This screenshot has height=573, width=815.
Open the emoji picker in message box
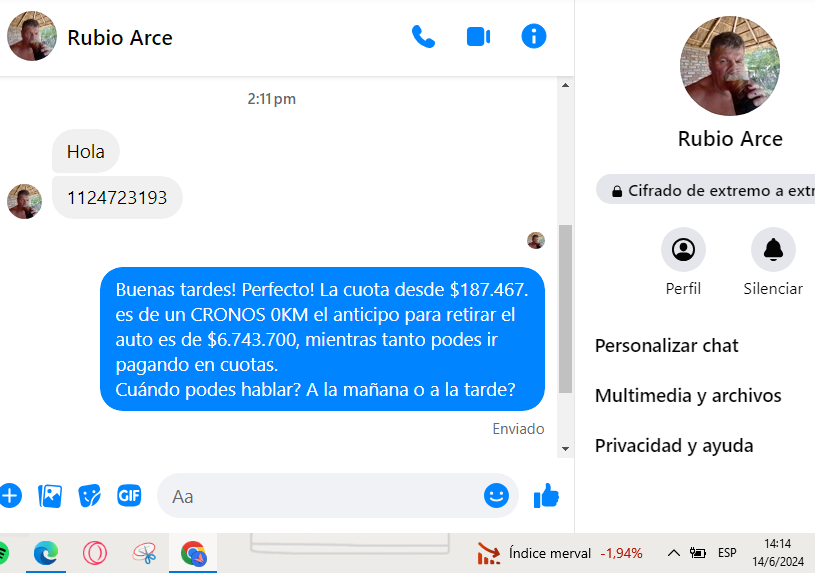coord(496,496)
